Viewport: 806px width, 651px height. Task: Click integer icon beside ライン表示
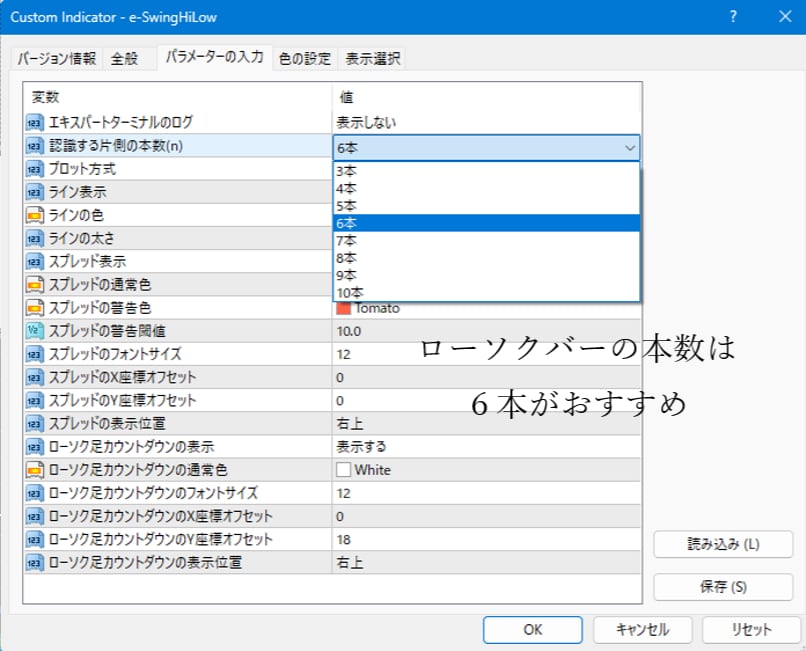tap(34, 192)
